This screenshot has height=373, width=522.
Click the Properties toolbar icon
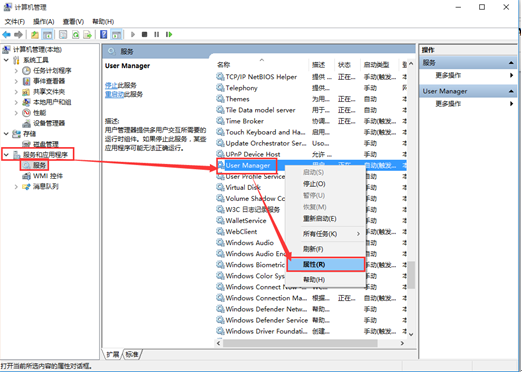tap(63, 34)
